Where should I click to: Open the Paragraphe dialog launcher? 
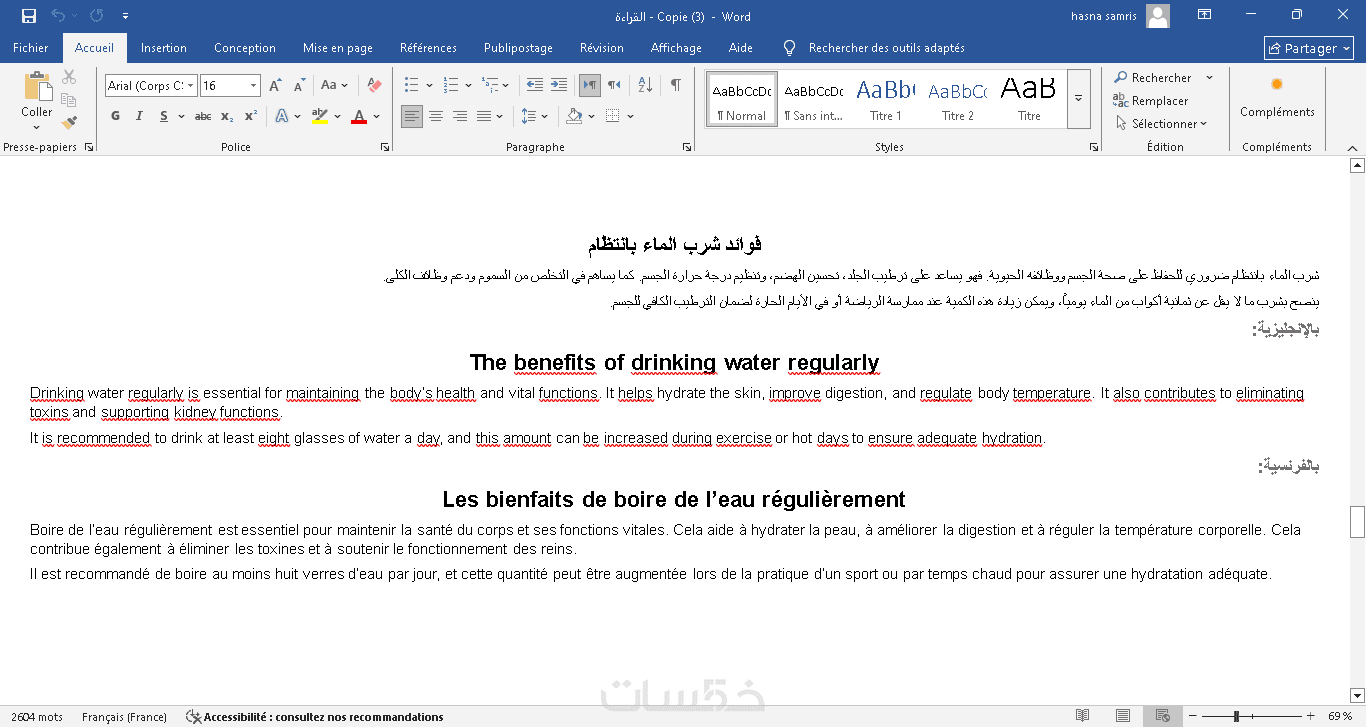click(x=686, y=147)
